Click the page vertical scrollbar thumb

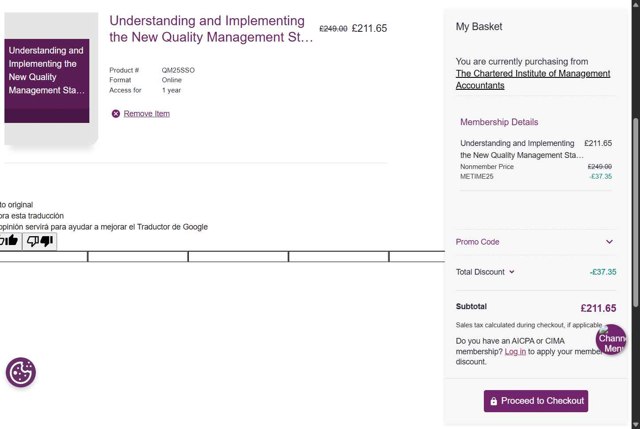tap(636, 212)
